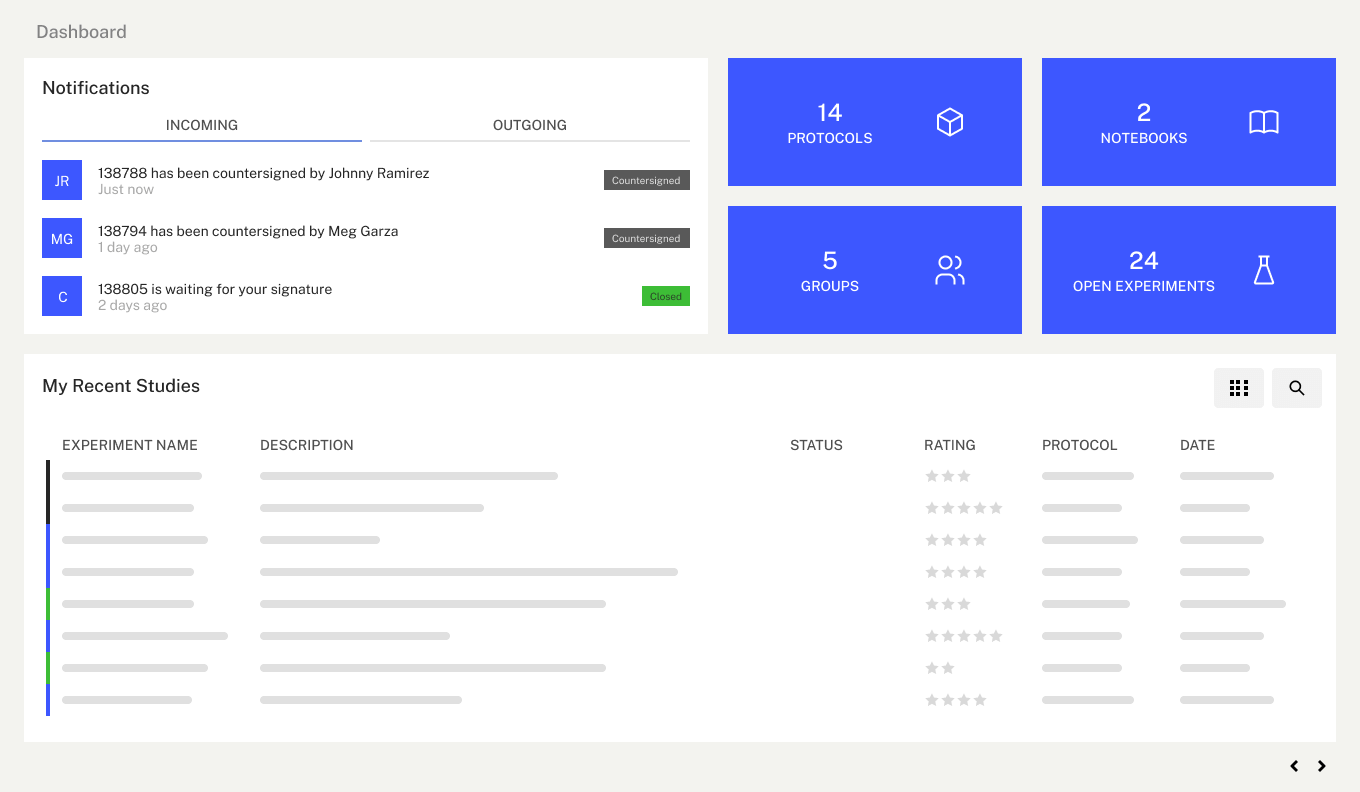Click the Open Experiments flask icon
The height and width of the screenshot is (792, 1360).
click(x=1264, y=270)
